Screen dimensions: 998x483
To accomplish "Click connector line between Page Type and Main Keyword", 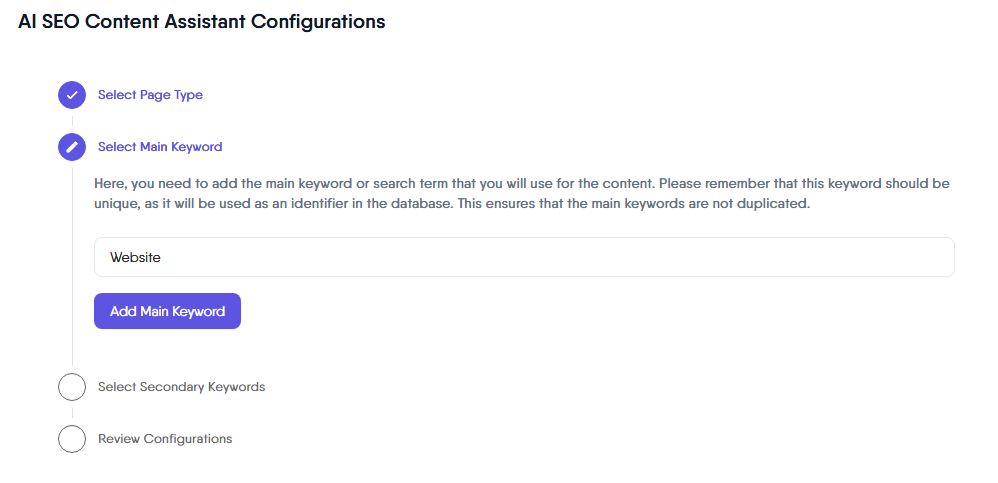I will [x=72, y=121].
